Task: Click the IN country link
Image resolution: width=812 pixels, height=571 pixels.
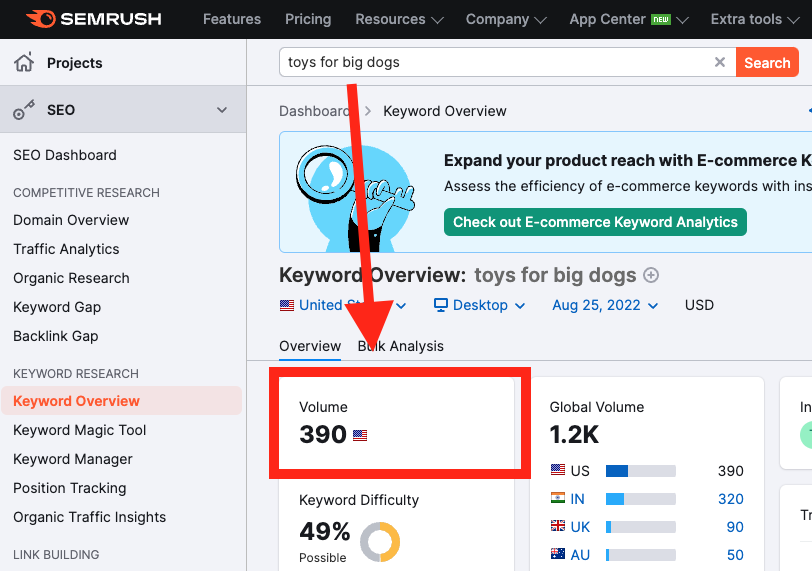Action: click(x=577, y=499)
